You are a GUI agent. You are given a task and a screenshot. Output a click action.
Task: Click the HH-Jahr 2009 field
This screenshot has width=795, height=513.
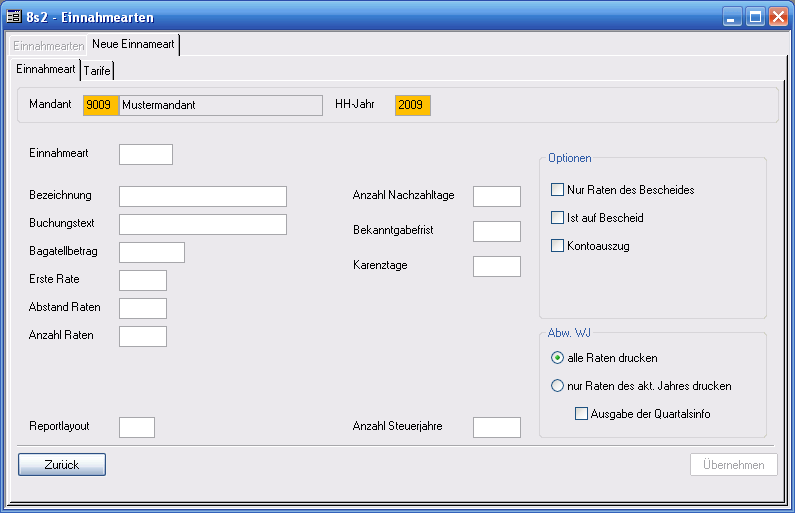[x=413, y=105]
